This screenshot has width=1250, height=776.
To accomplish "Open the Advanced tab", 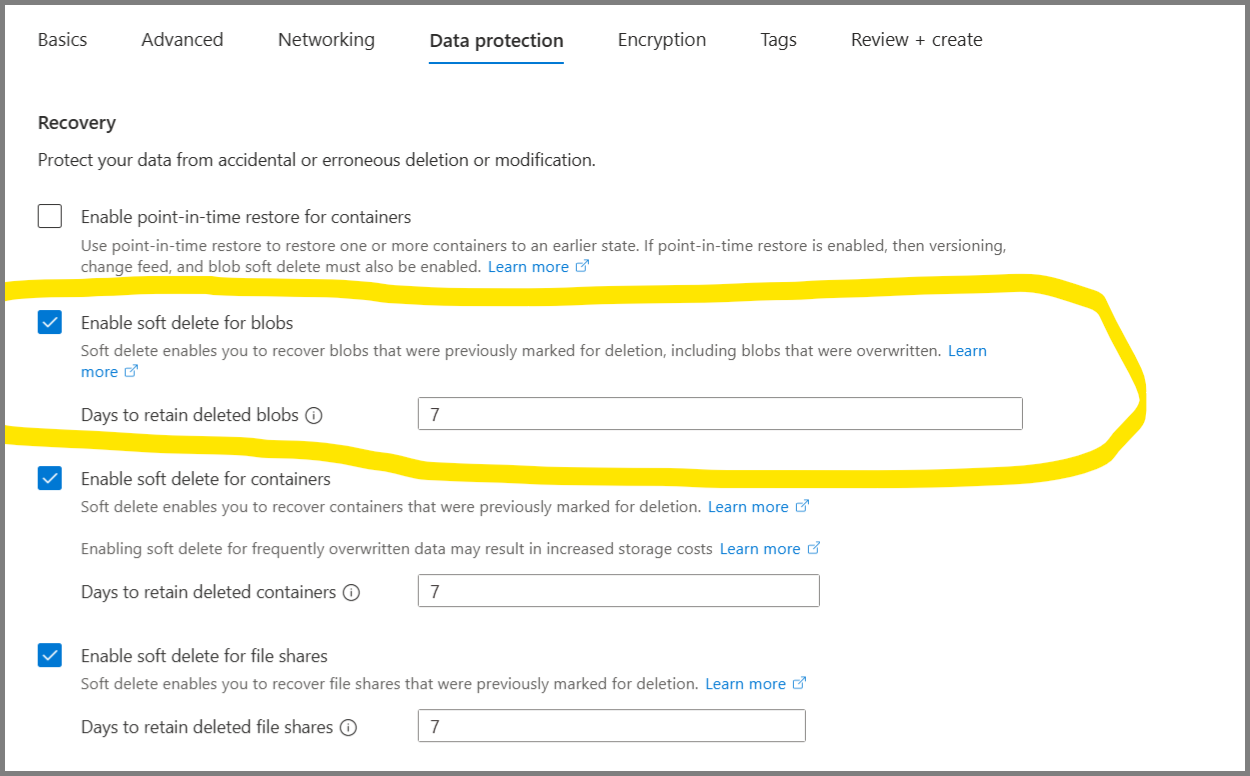I will coord(182,40).
